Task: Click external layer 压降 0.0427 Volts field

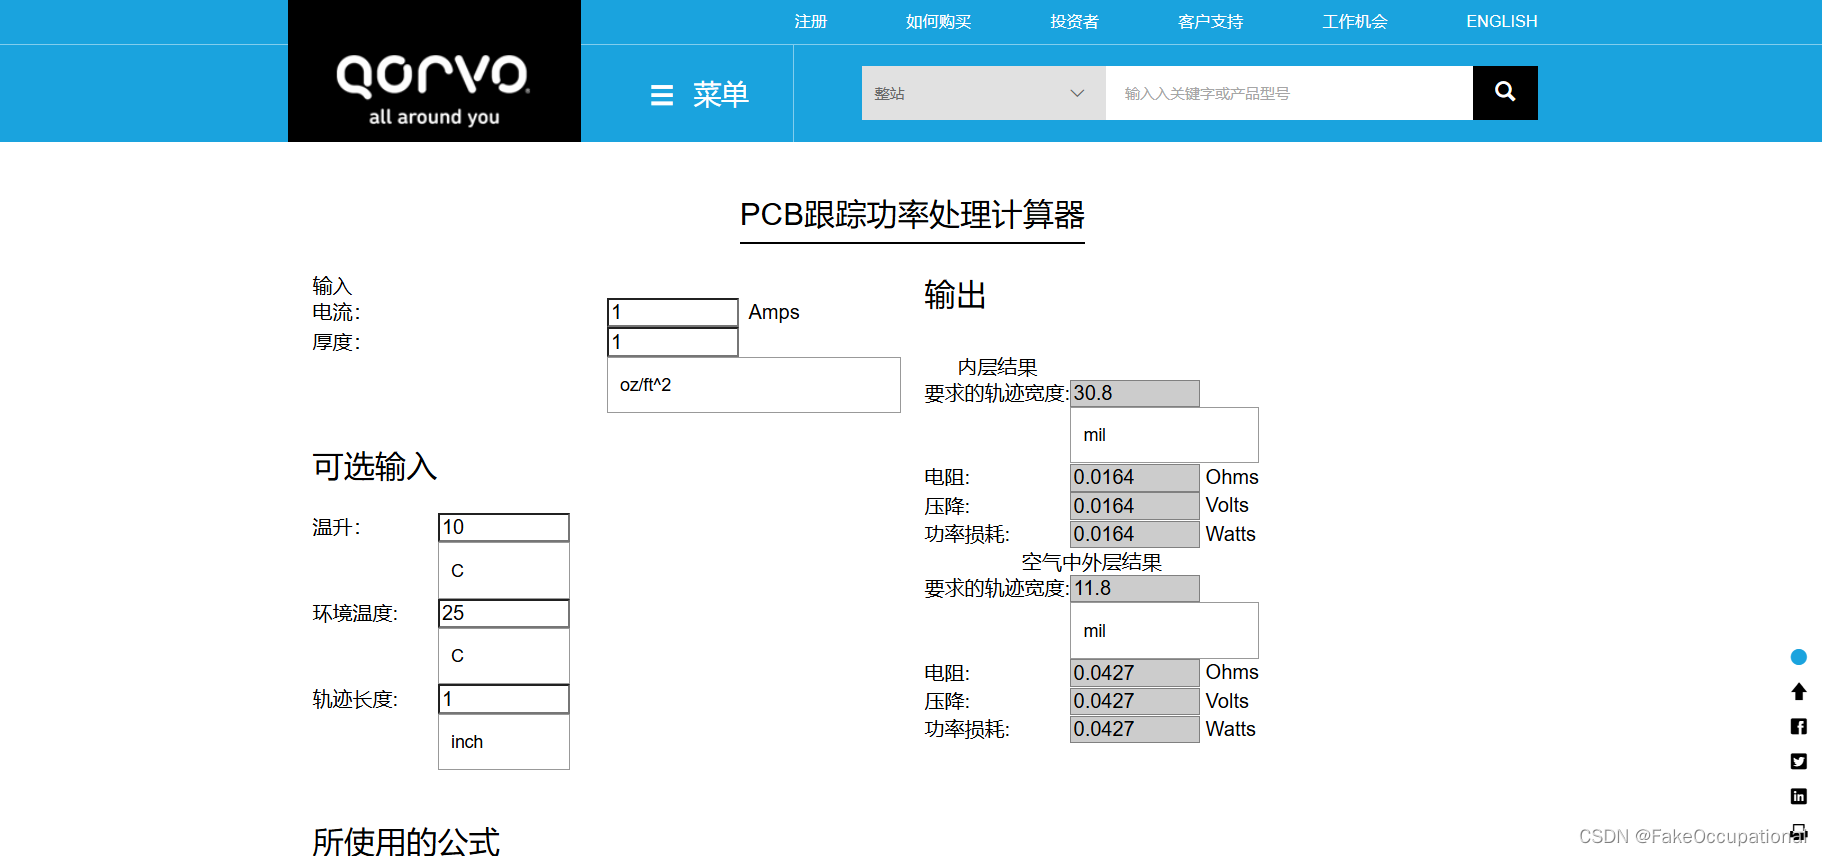Action: (1135, 701)
